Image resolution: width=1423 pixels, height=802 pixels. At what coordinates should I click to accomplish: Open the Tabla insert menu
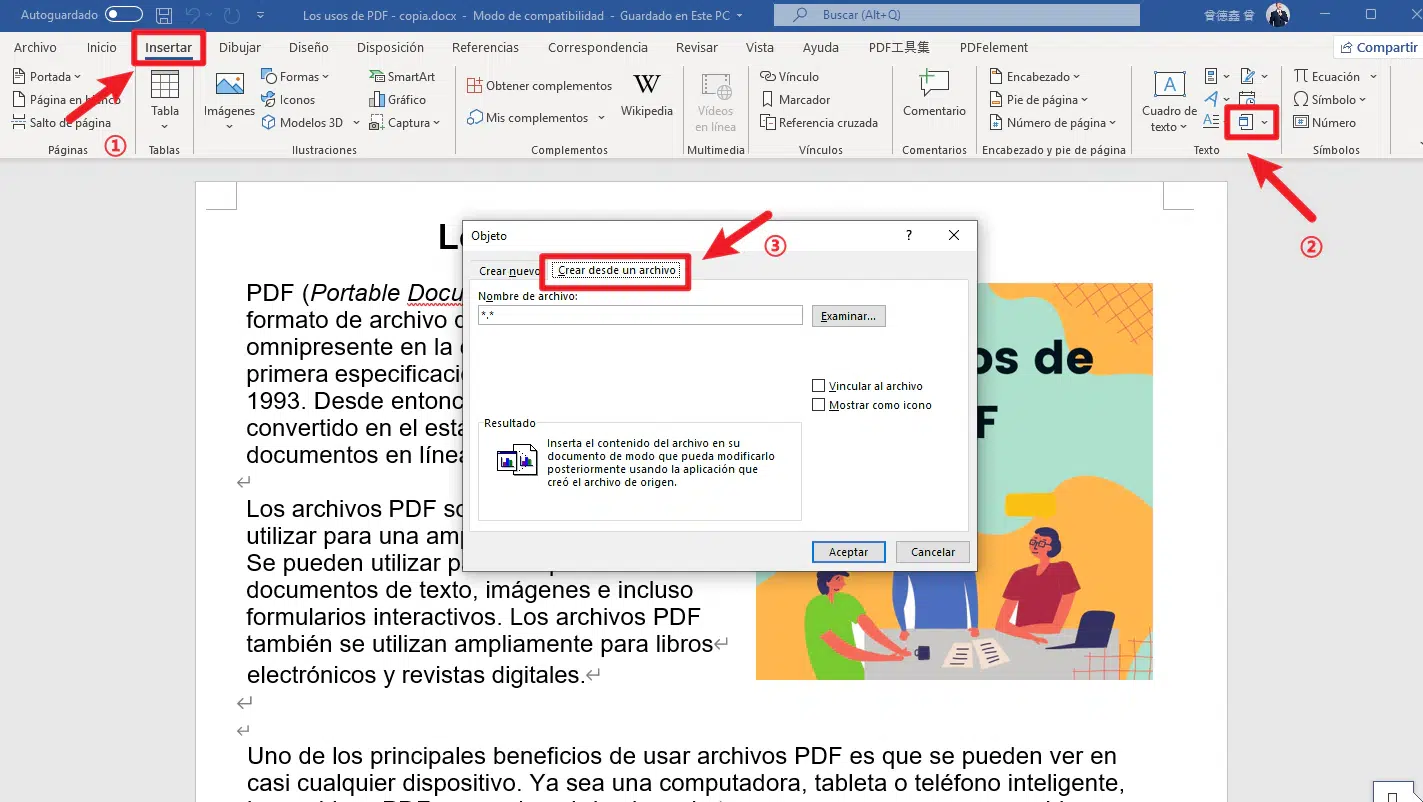click(x=165, y=100)
